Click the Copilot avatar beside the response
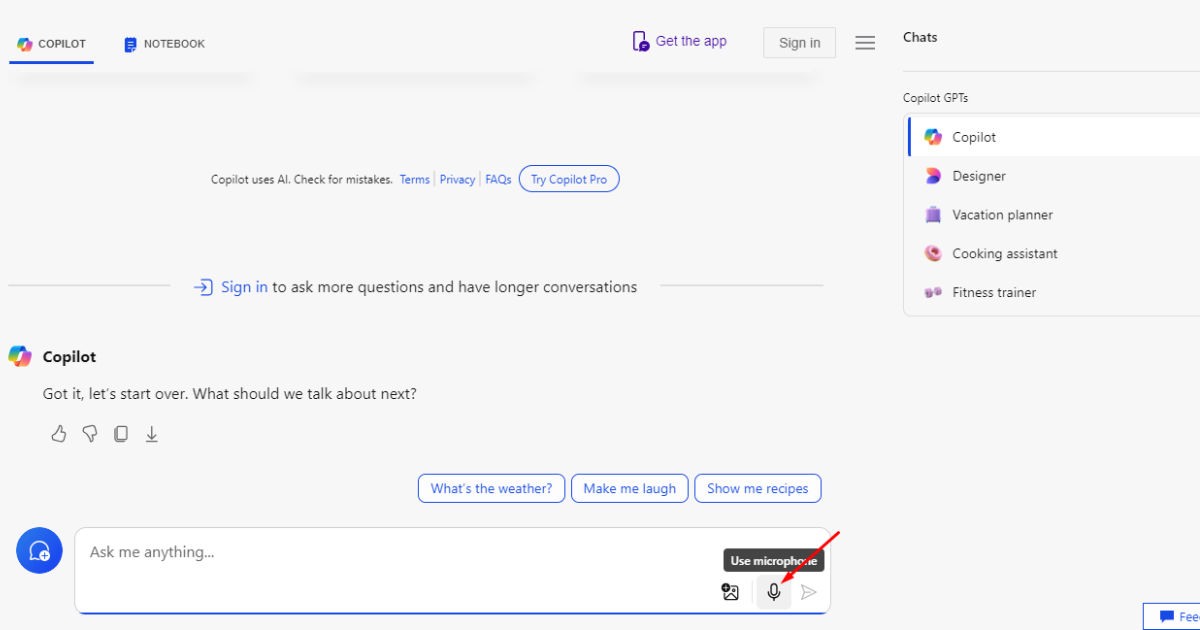This screenshot has height=630, width=1200. tap(20, 356)
